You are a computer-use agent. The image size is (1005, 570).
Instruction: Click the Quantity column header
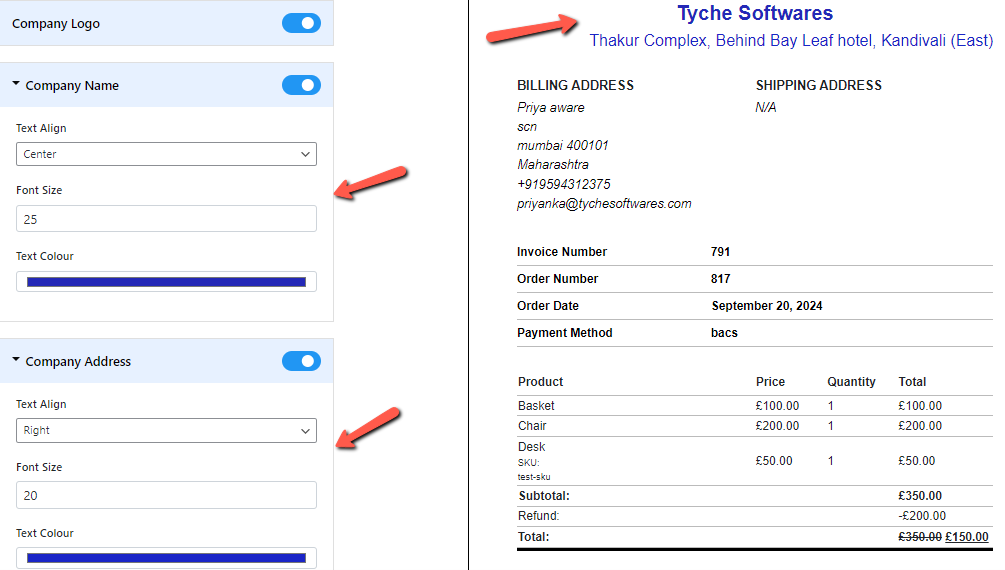click(851, 382)
